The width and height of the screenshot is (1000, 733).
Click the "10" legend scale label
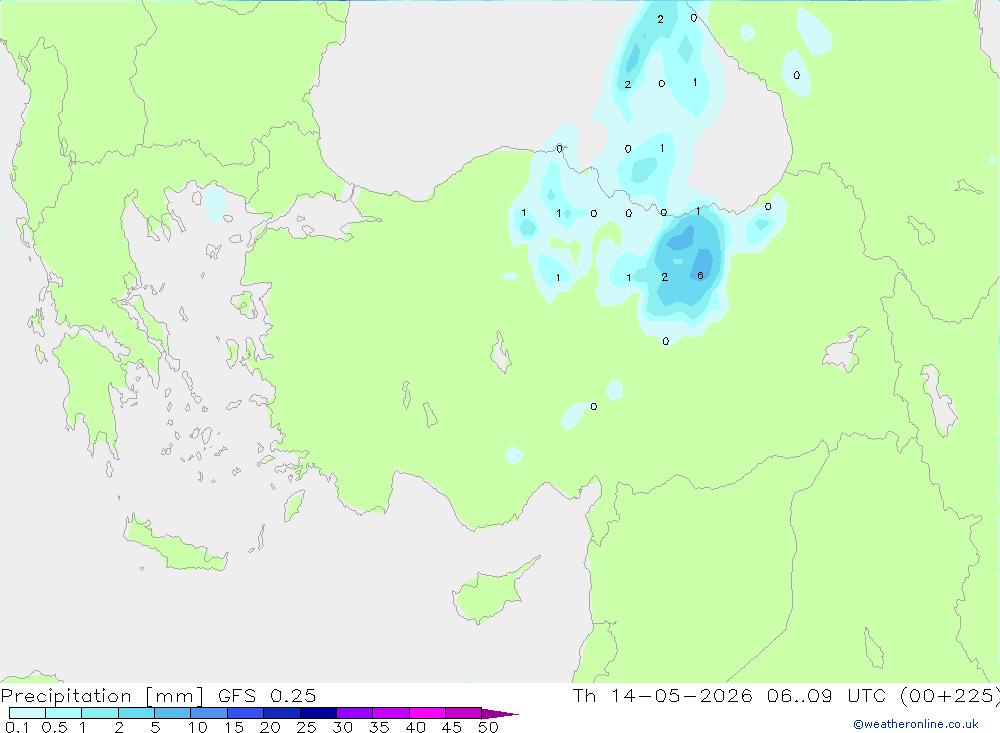197,727
